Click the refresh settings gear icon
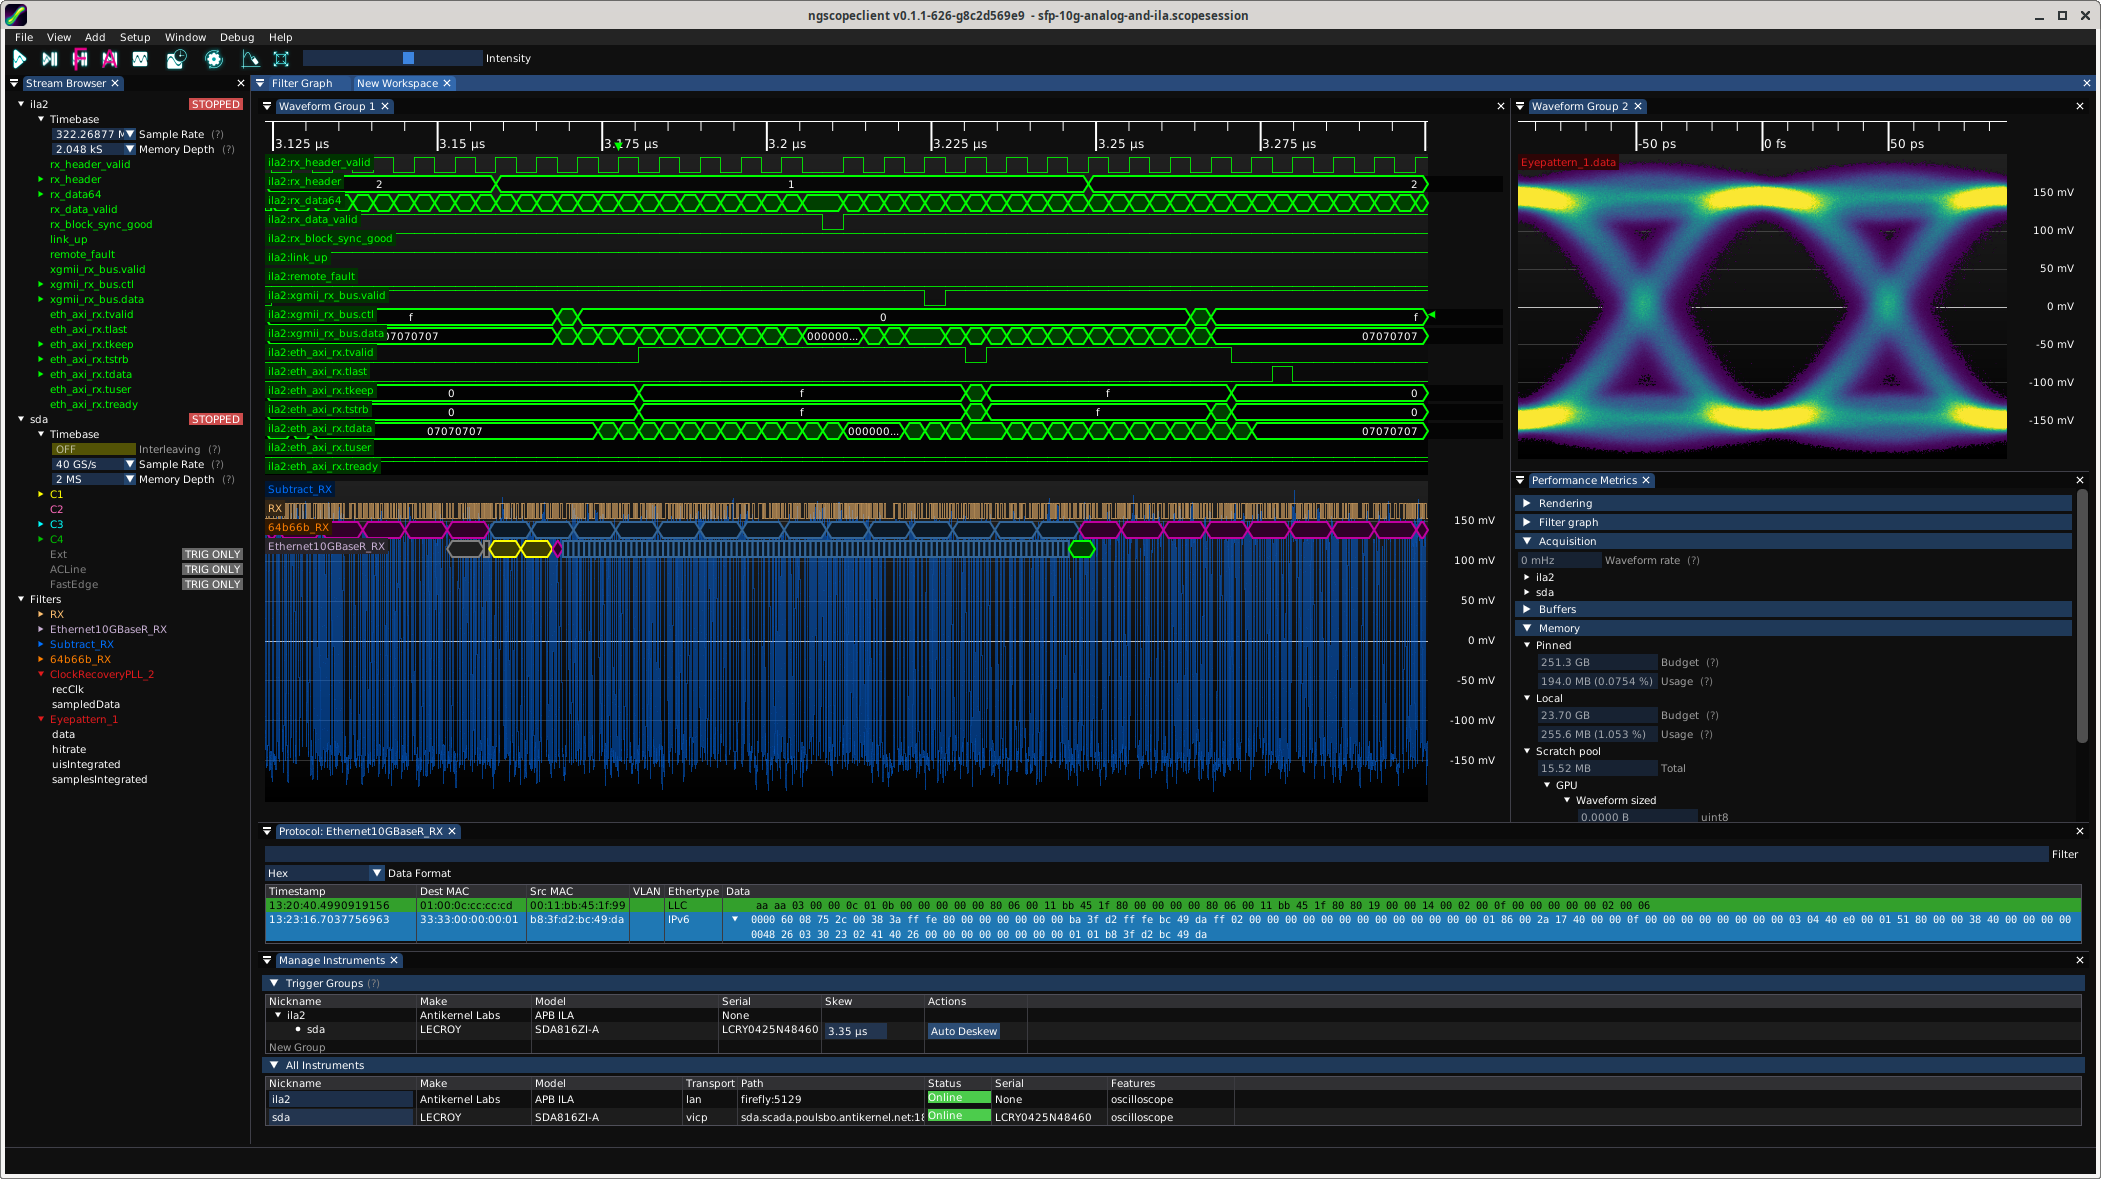Viewport: 2101px width, 1179px height. [214, 59]
